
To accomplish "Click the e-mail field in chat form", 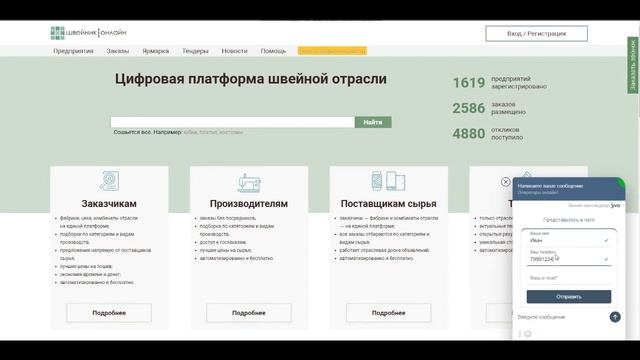I will pyautogui.click(x=569, y=278).
